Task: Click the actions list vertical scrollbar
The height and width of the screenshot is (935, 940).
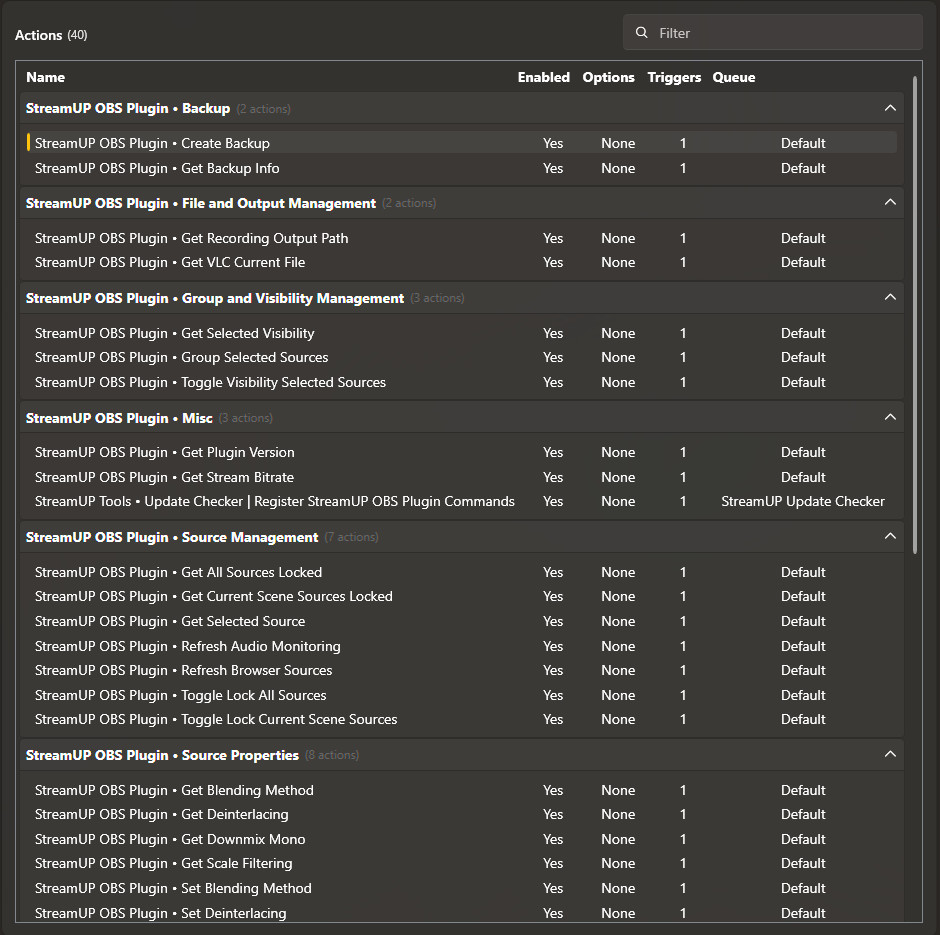Action: pyautogui.click(x=915, y=315)
